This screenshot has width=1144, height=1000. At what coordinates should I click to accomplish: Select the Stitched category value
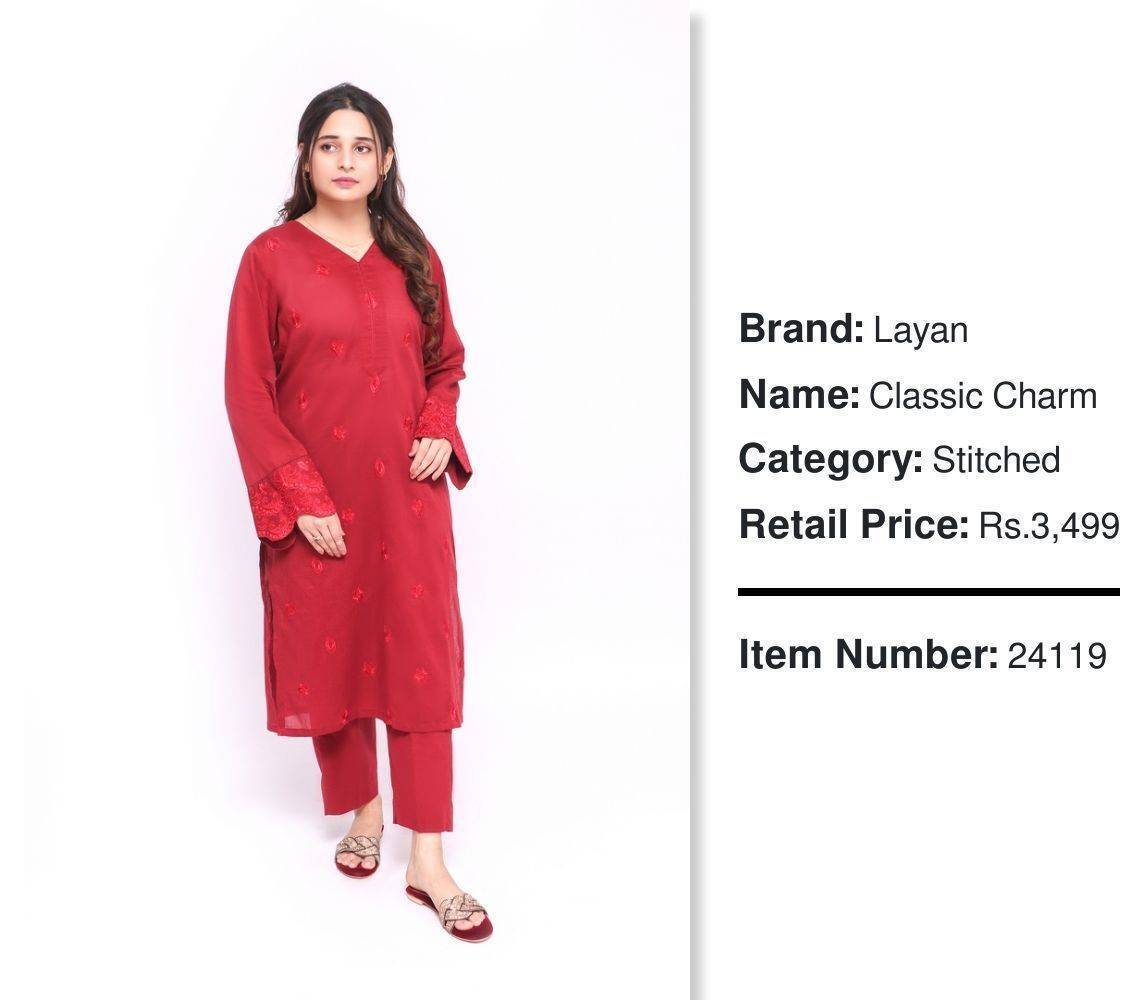[996, 460]
